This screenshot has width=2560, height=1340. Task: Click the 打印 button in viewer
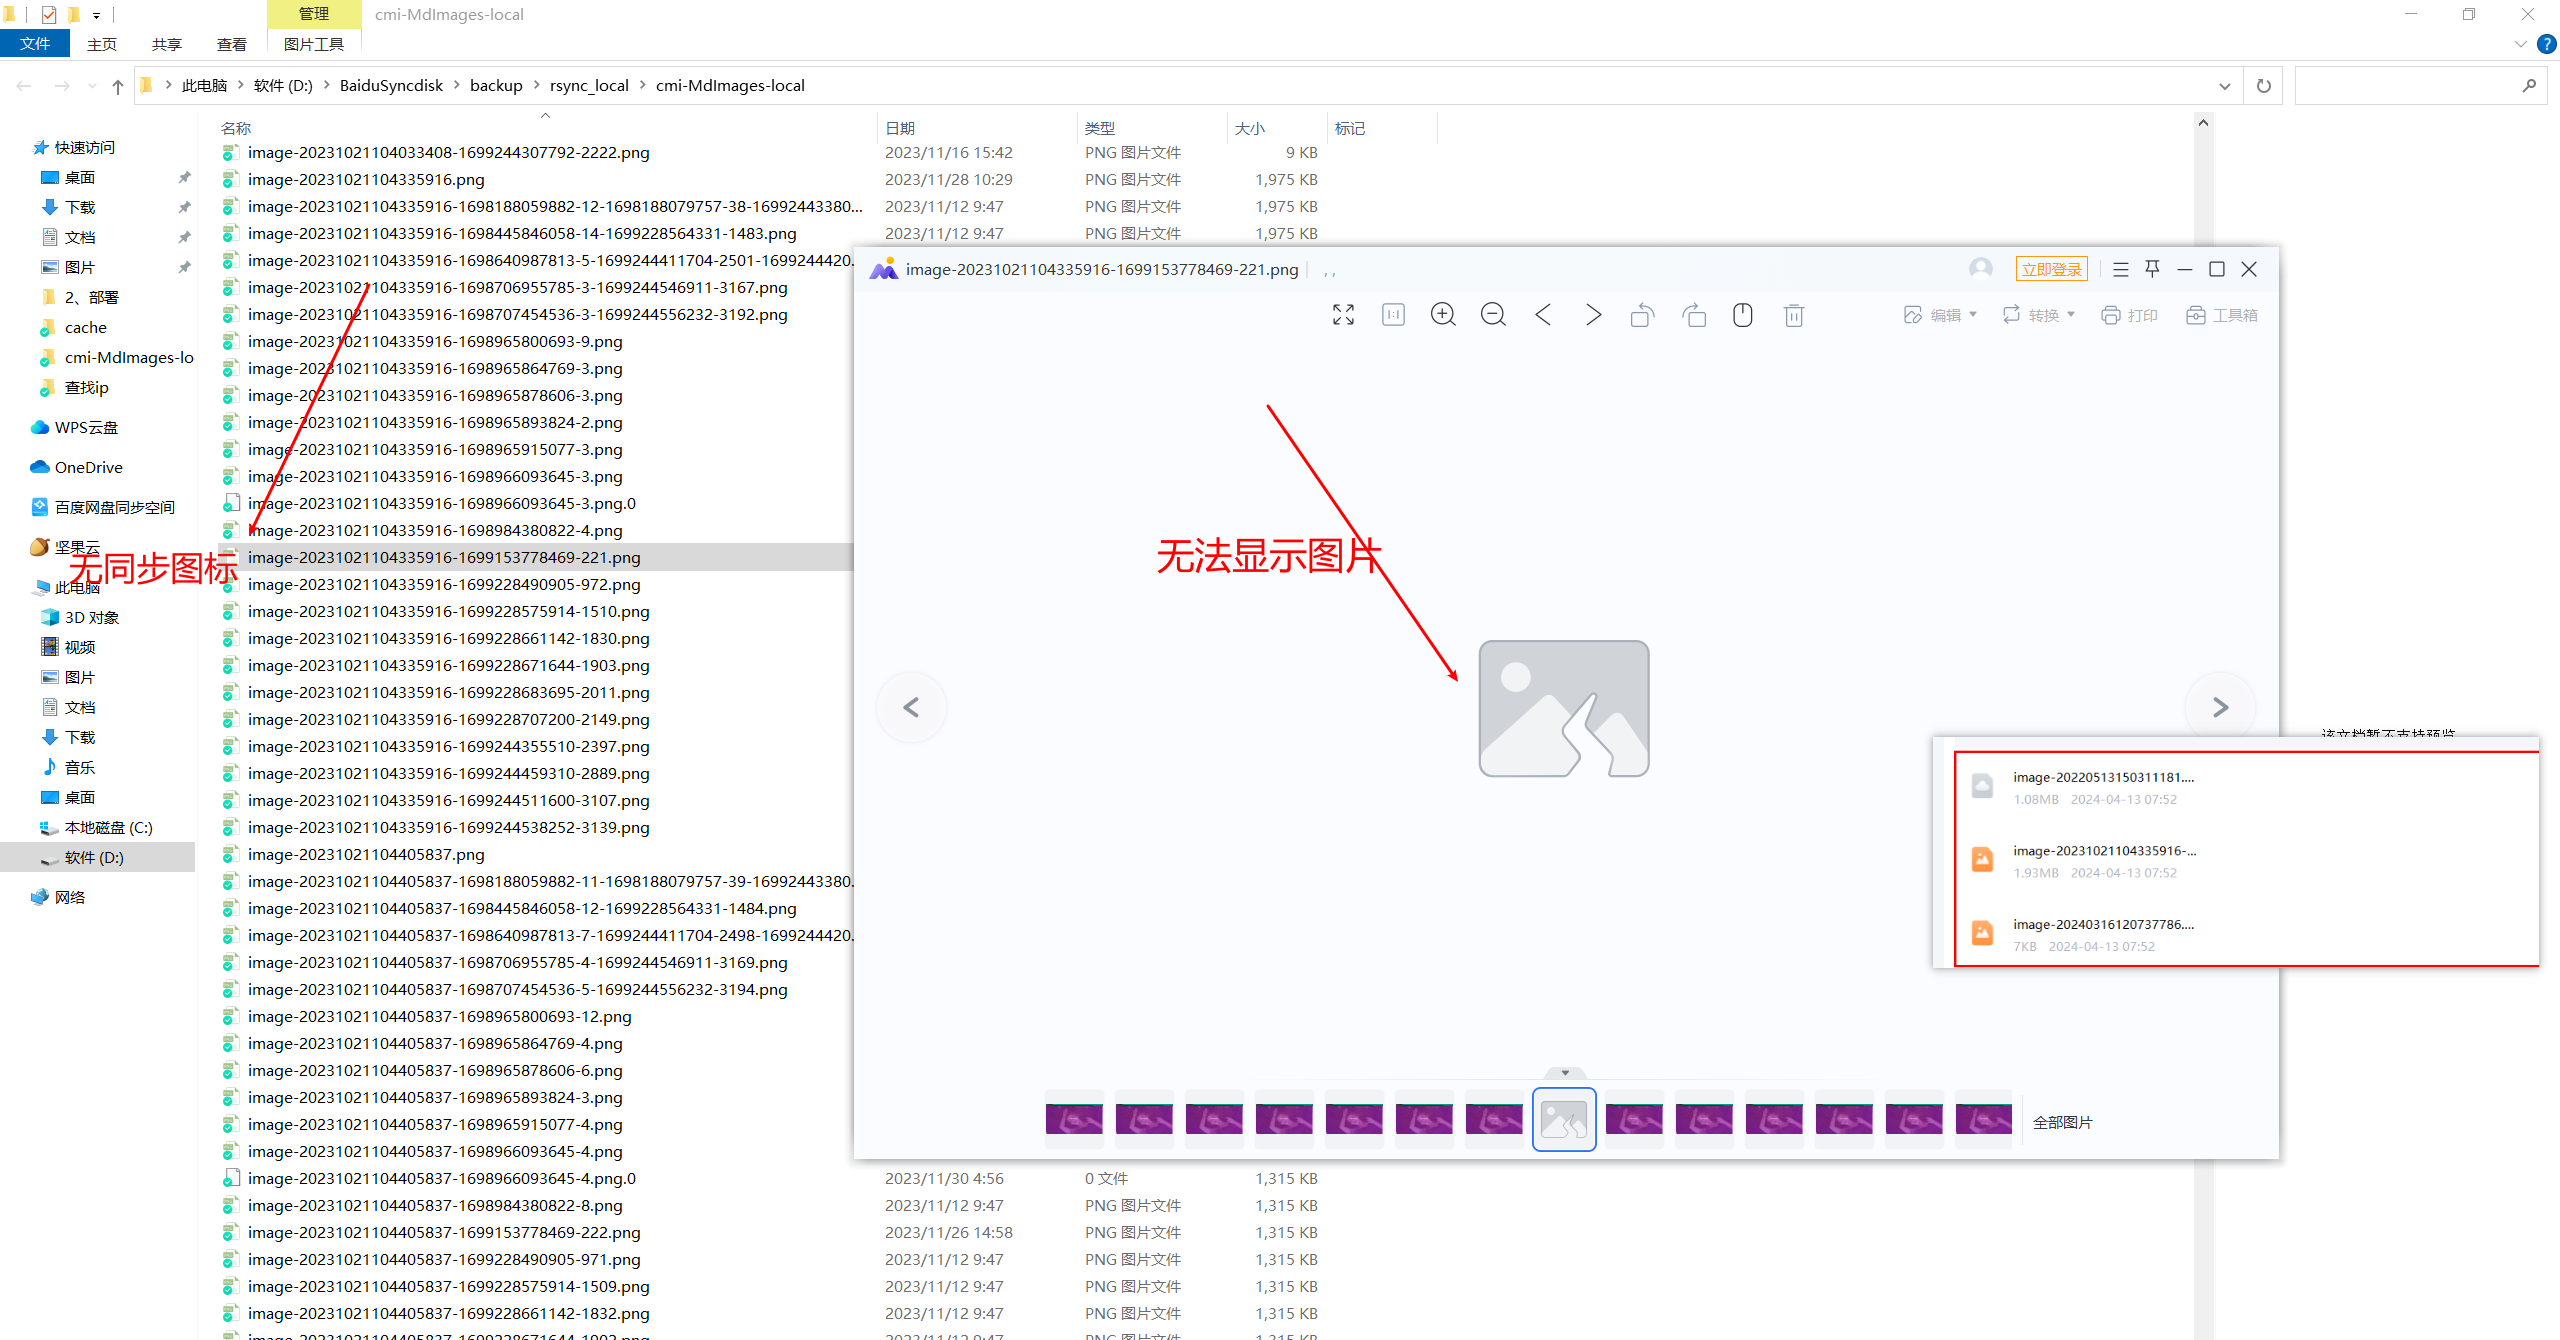[2130, 315]
